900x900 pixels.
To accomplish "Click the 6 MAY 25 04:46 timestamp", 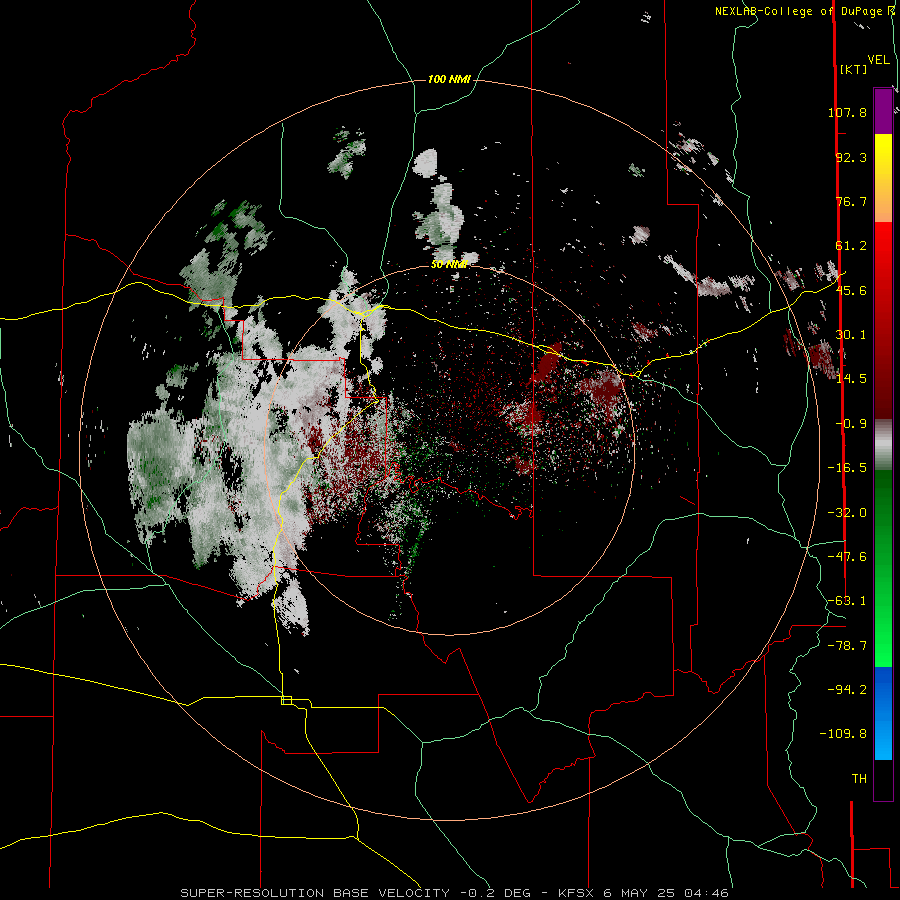I will click(x=666, y=893).
